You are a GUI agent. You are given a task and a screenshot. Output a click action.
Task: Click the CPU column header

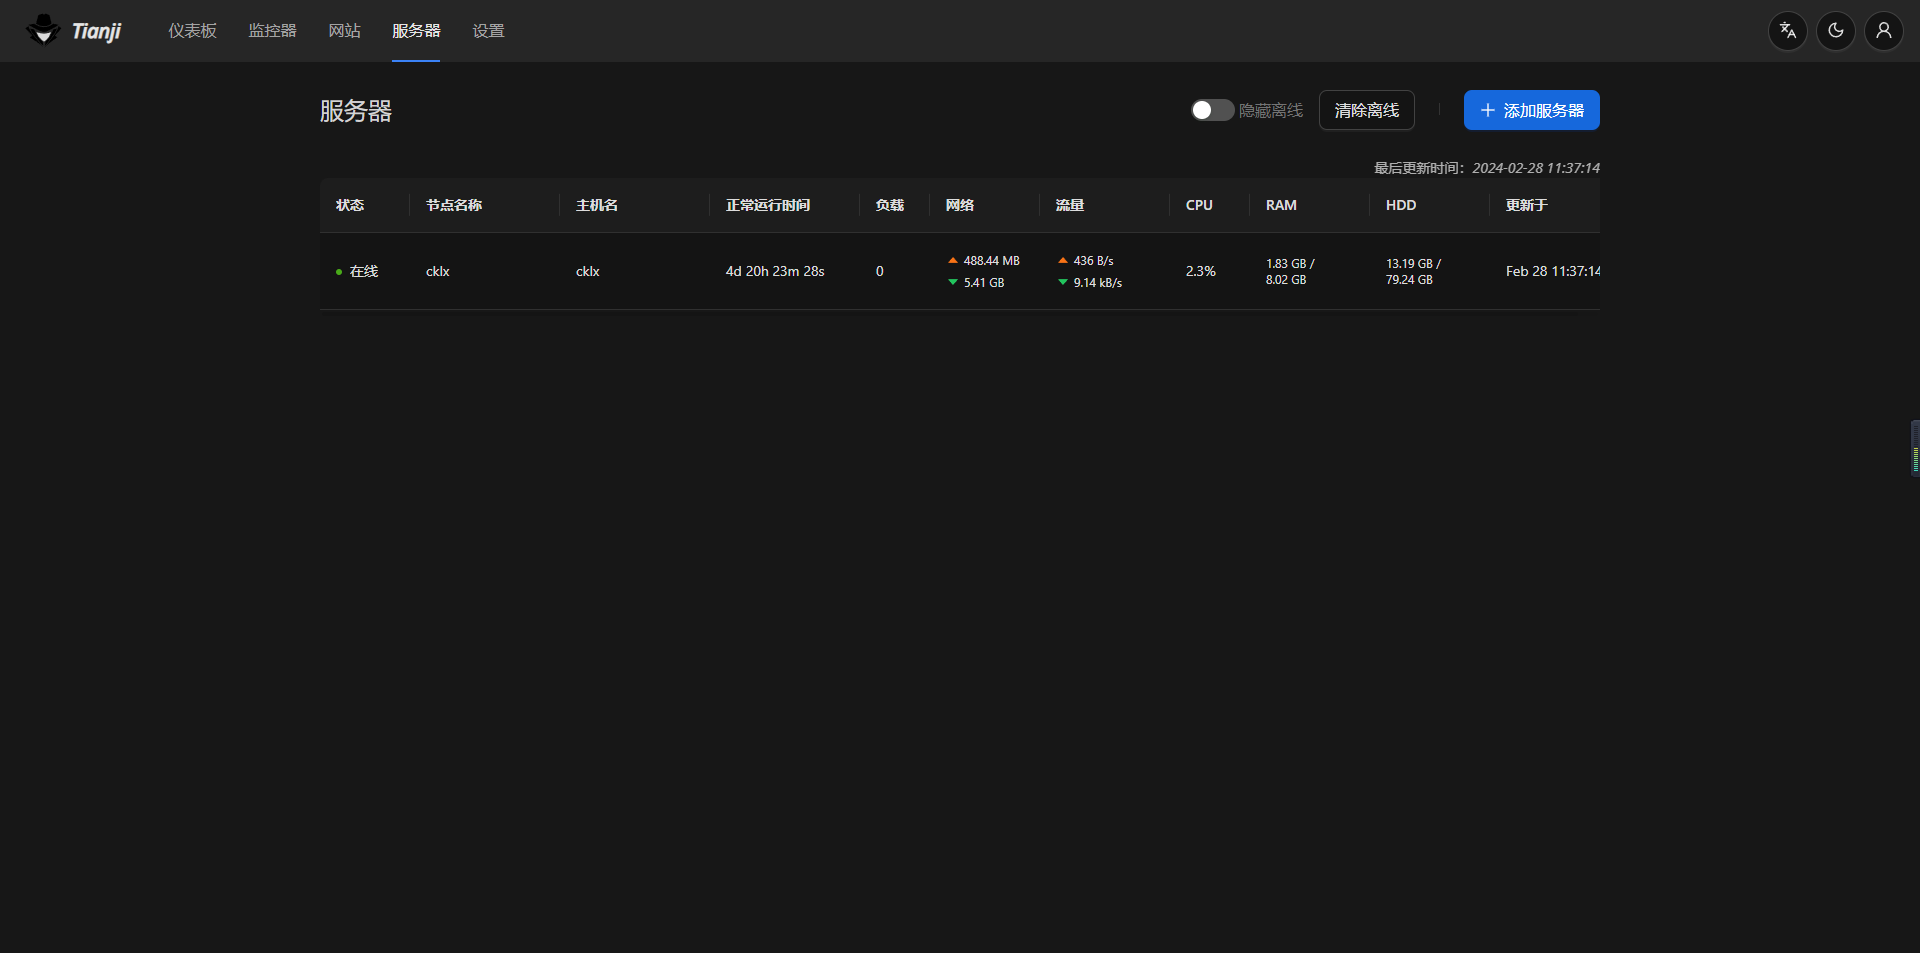tap(1199, 205)
